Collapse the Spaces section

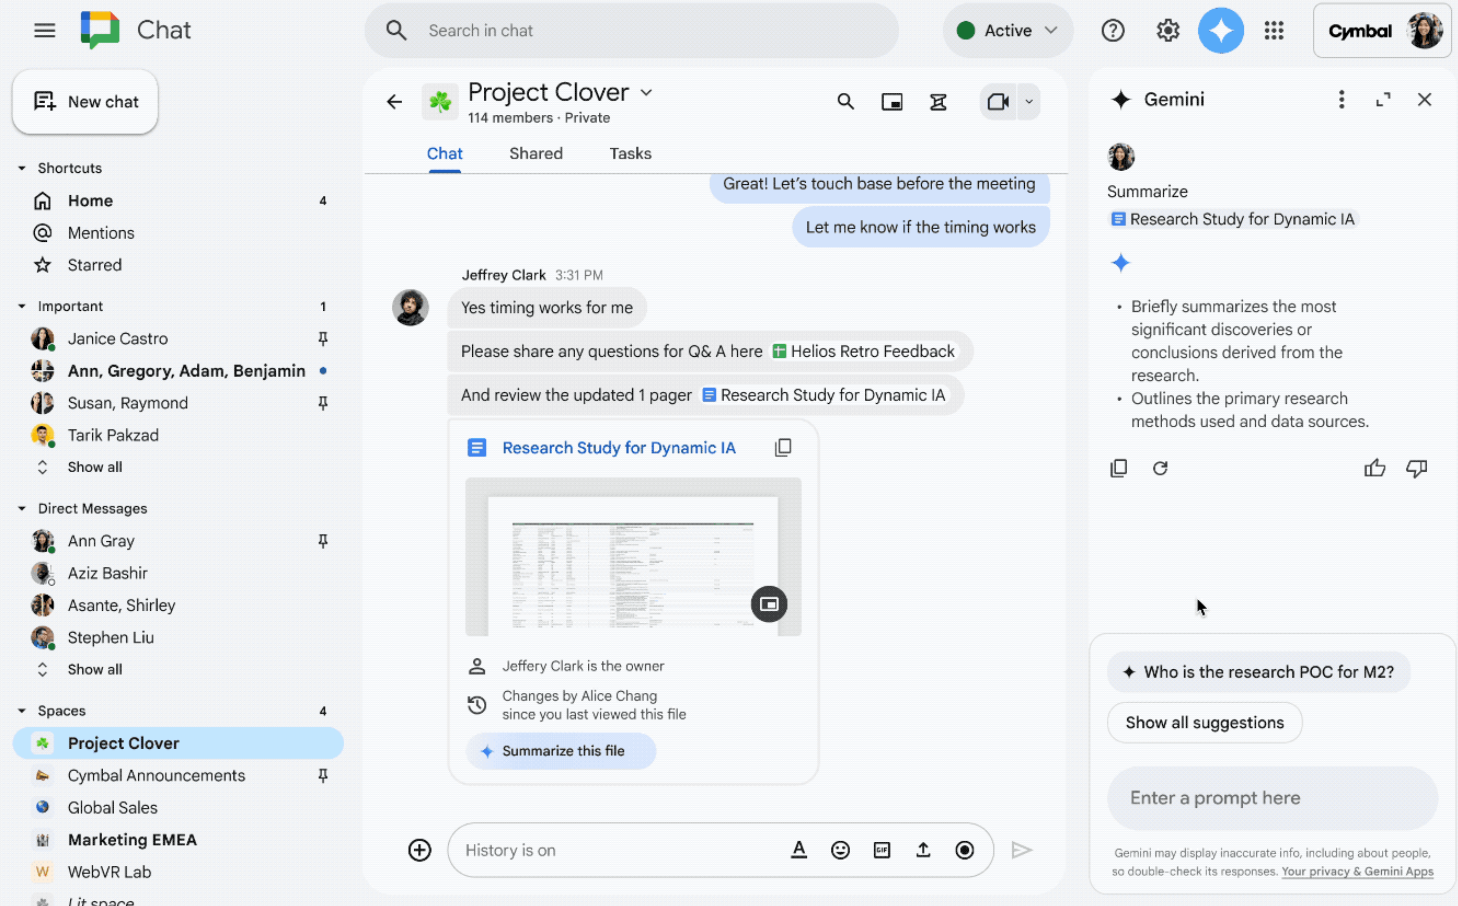[22, 711]
